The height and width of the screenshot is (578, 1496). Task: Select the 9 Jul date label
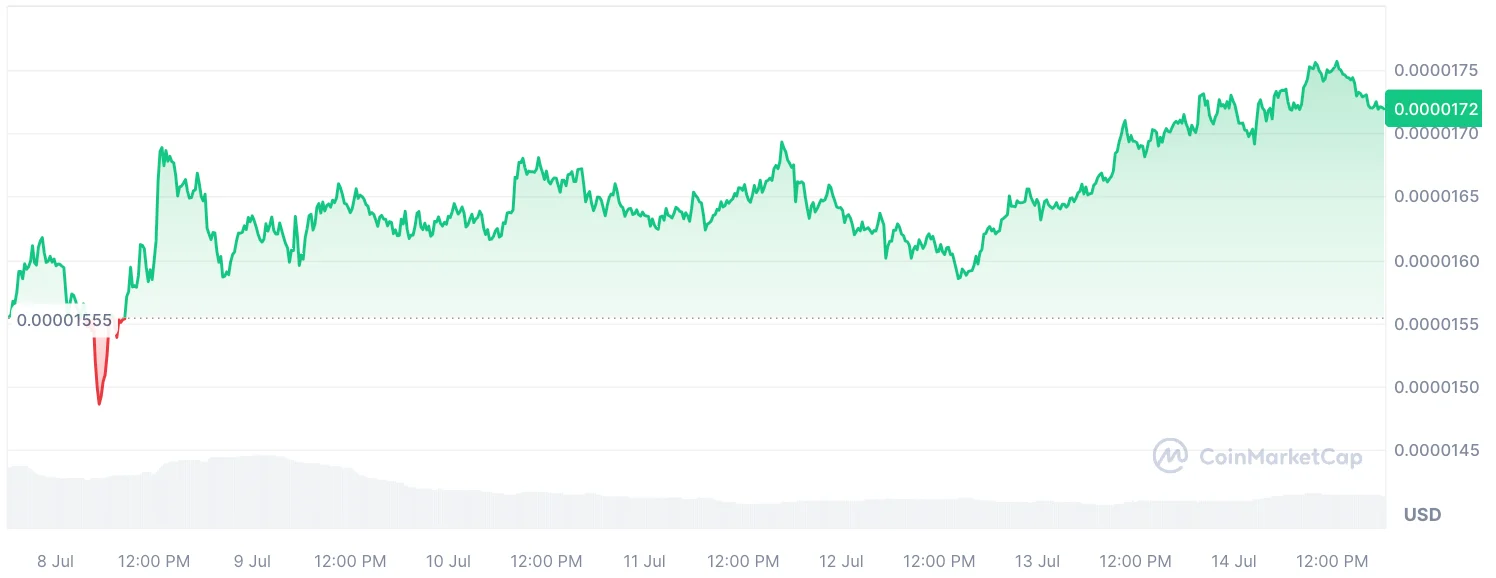coord(252,561)
